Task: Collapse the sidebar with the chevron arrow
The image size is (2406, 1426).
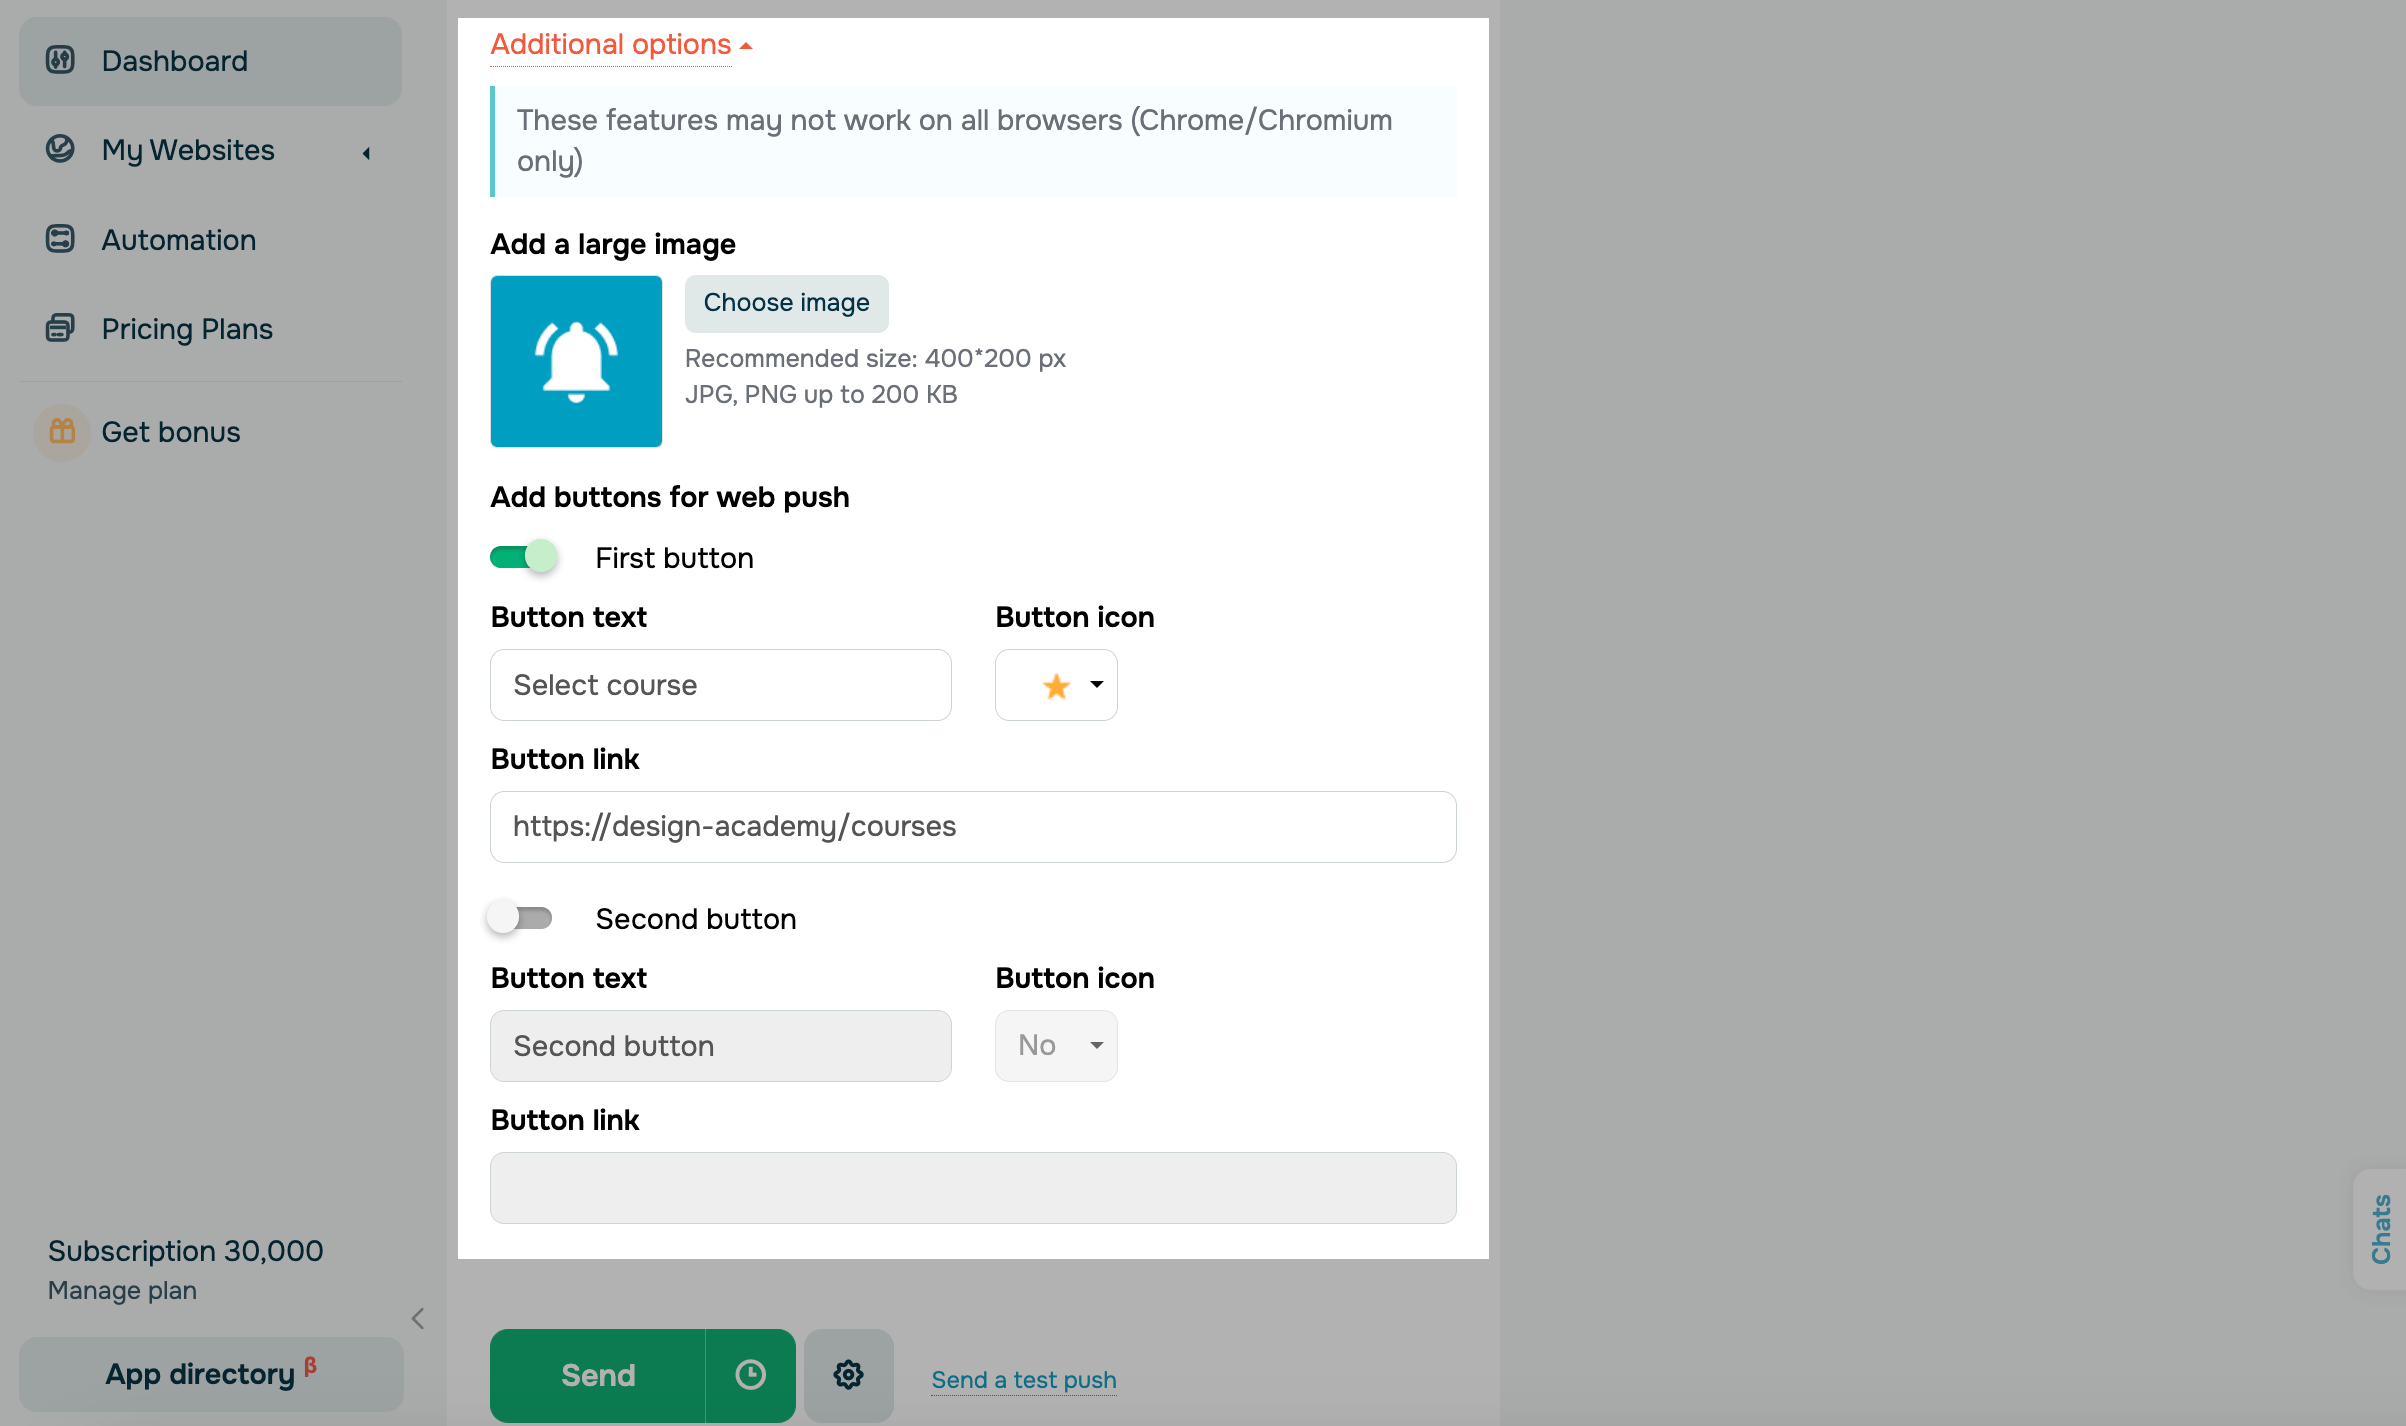Action: pyautogui.click(x=418, y=1319)
